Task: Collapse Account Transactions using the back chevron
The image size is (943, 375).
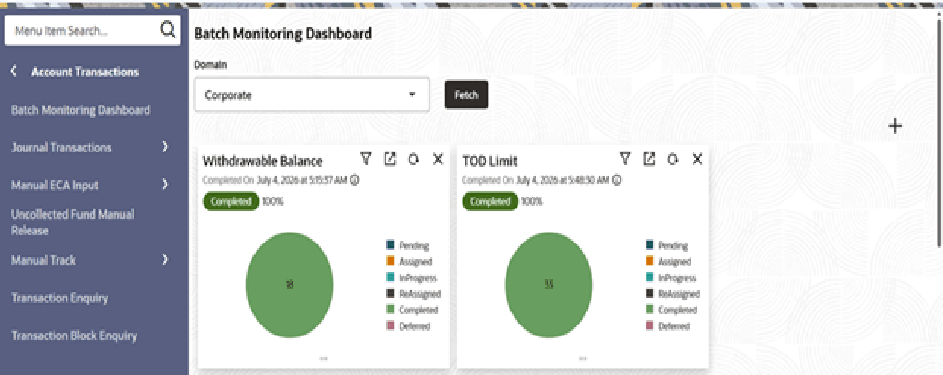Action: 14,72
